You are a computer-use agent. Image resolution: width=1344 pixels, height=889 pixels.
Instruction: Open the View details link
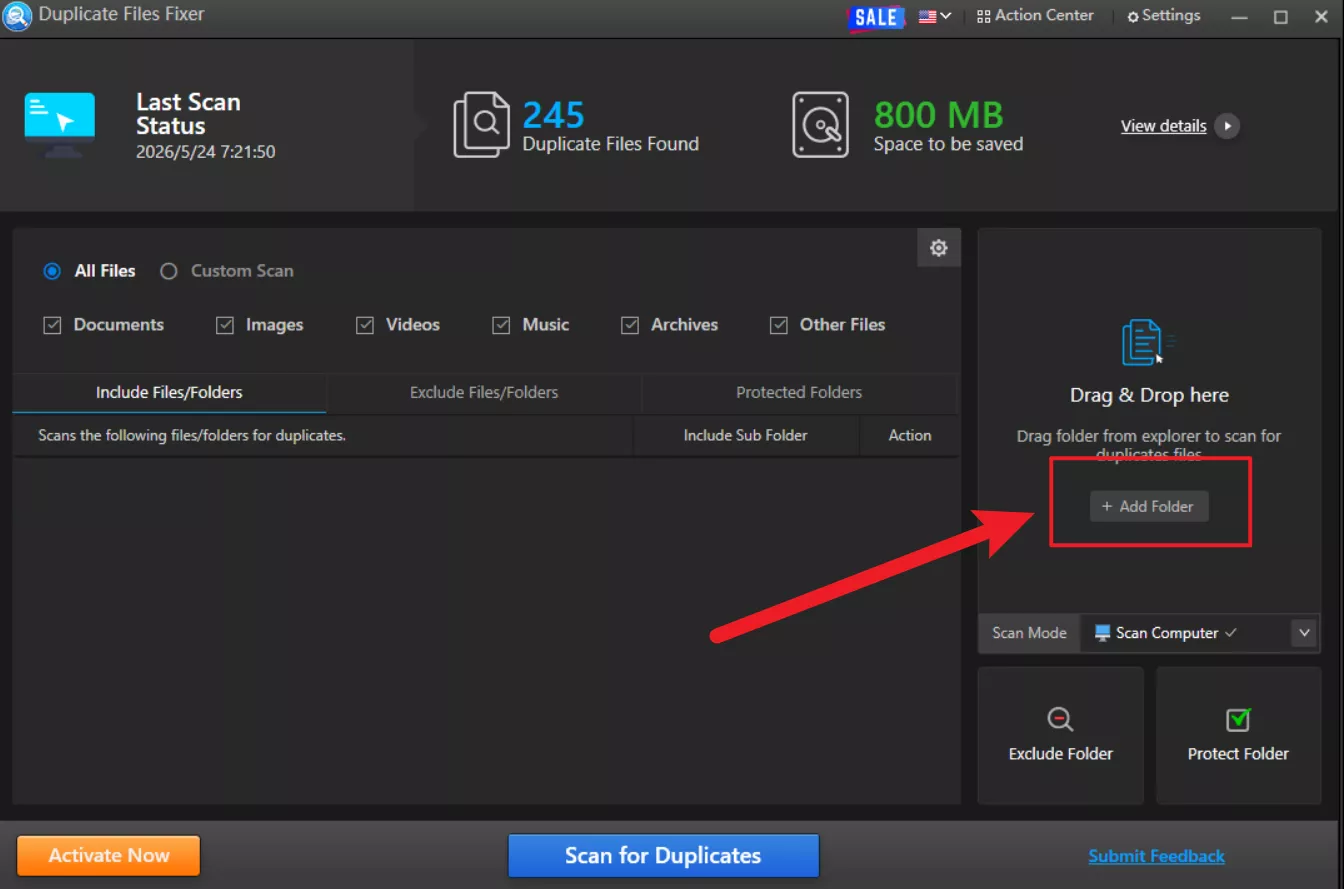(1163, 126)
